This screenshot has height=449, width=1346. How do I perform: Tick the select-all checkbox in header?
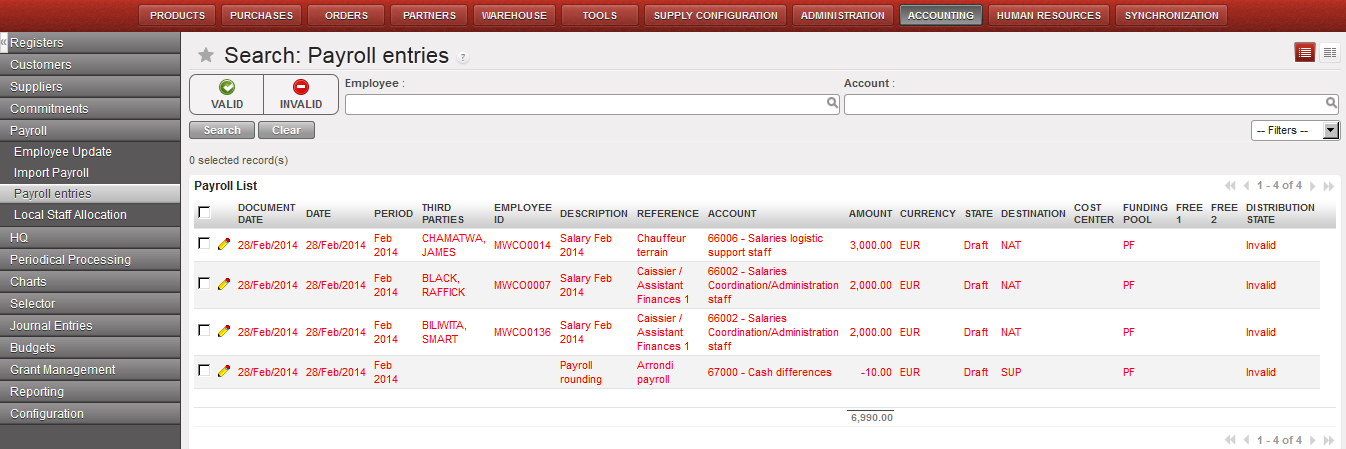204,212
